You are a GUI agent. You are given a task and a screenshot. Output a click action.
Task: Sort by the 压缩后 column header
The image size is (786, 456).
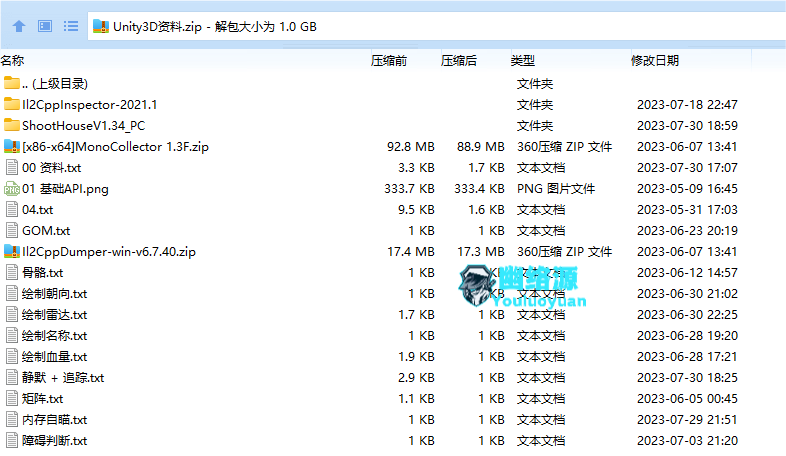(x=459, y=61)
